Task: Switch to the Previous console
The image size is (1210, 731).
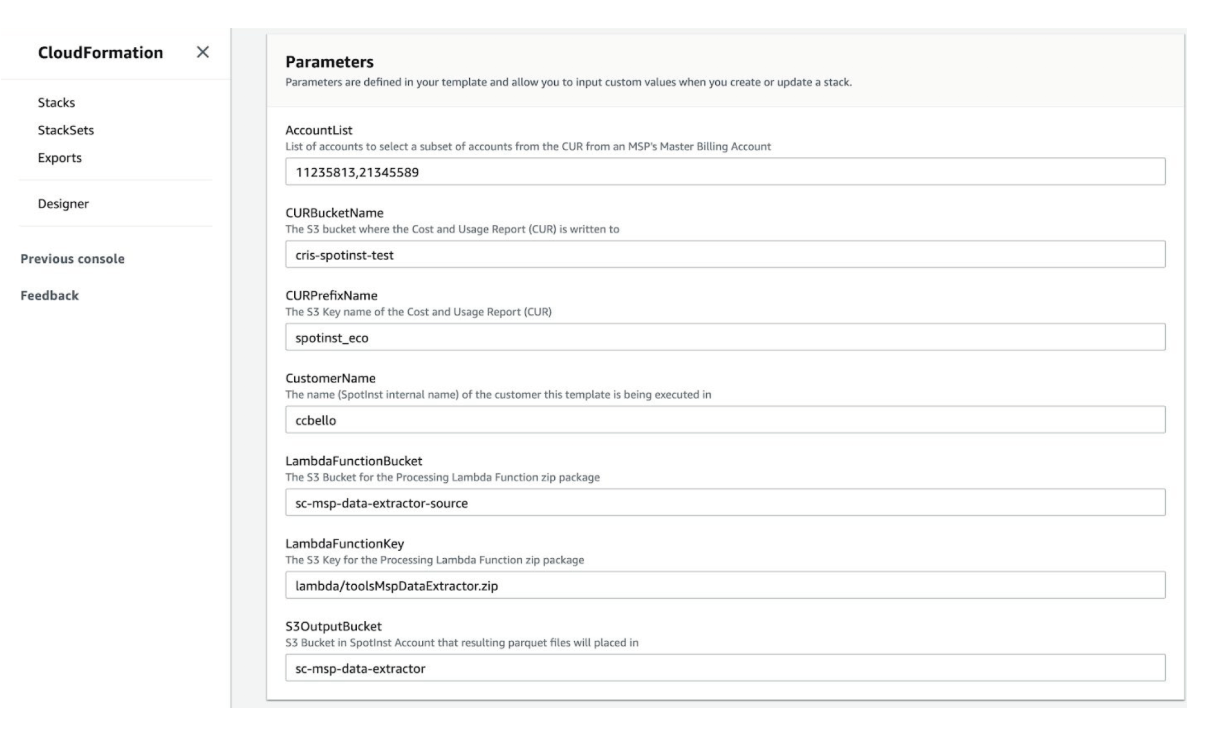Action: coord(72,258)
